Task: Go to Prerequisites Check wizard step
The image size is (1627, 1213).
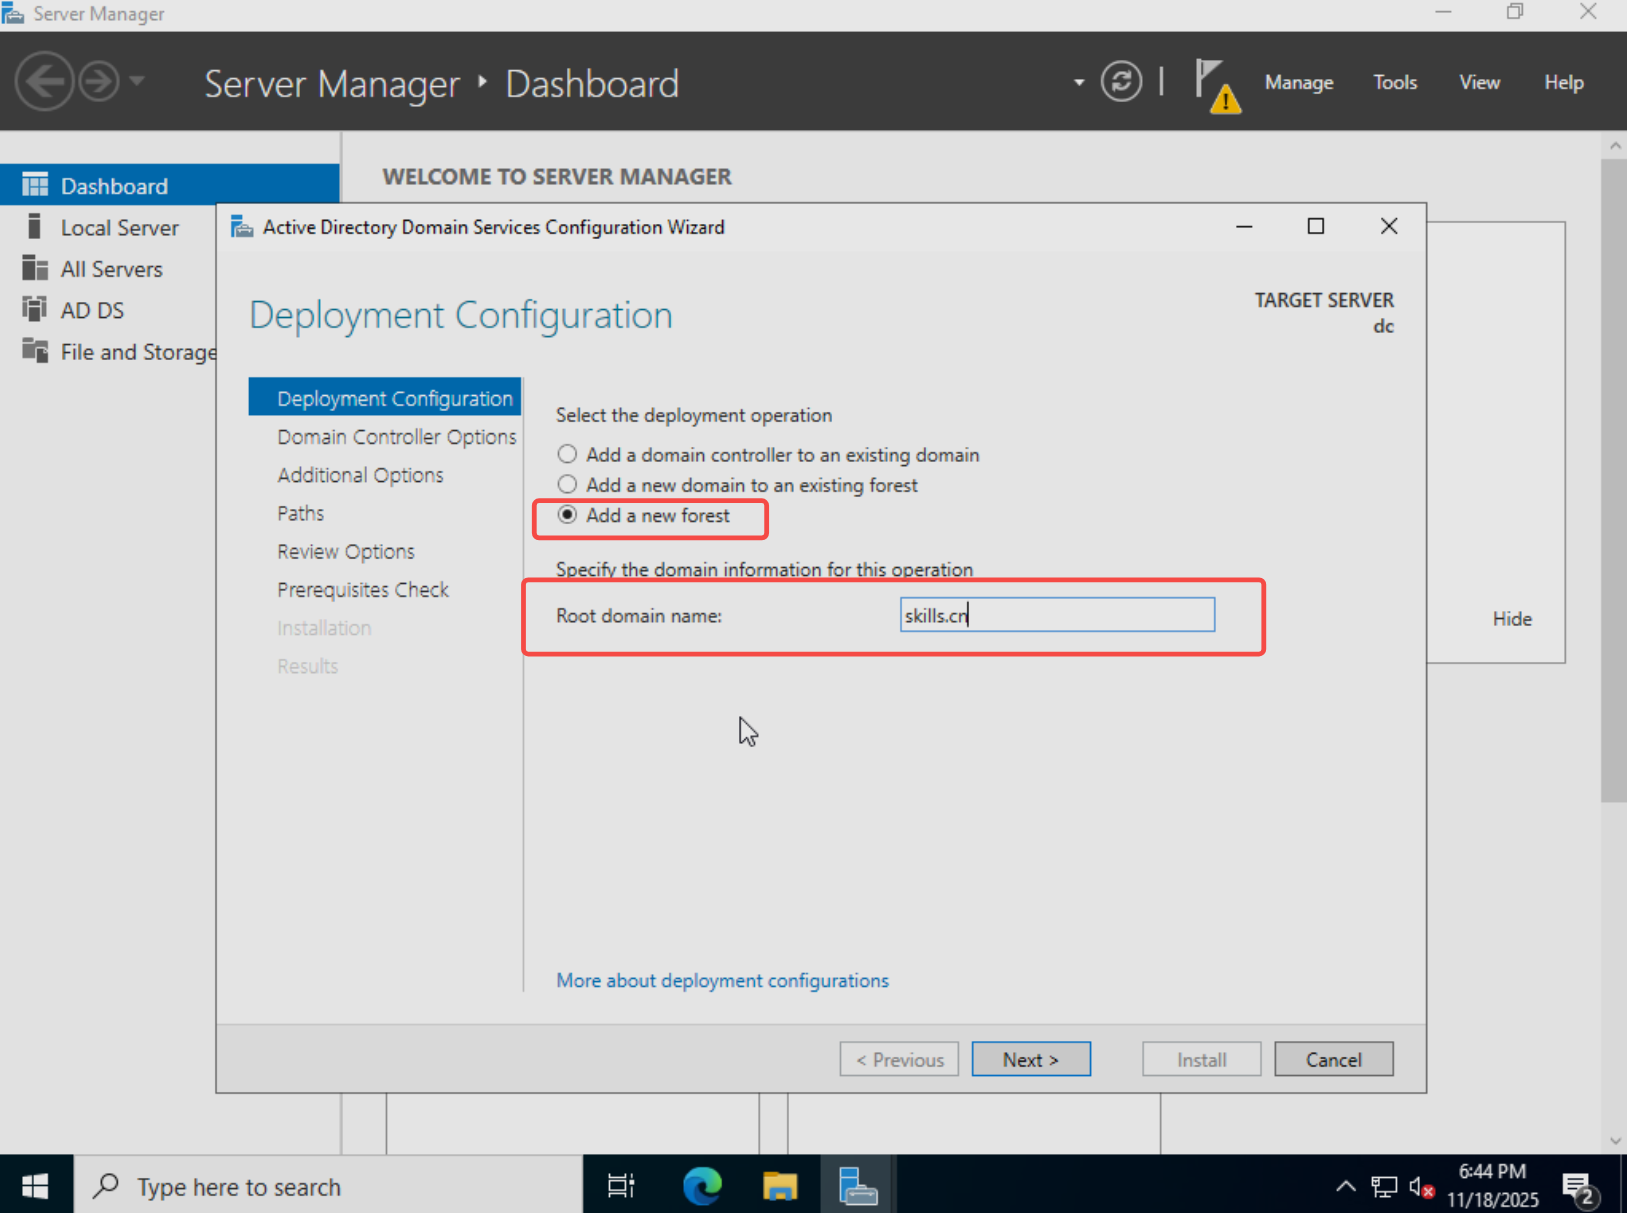Action: (x=363, y=589)
